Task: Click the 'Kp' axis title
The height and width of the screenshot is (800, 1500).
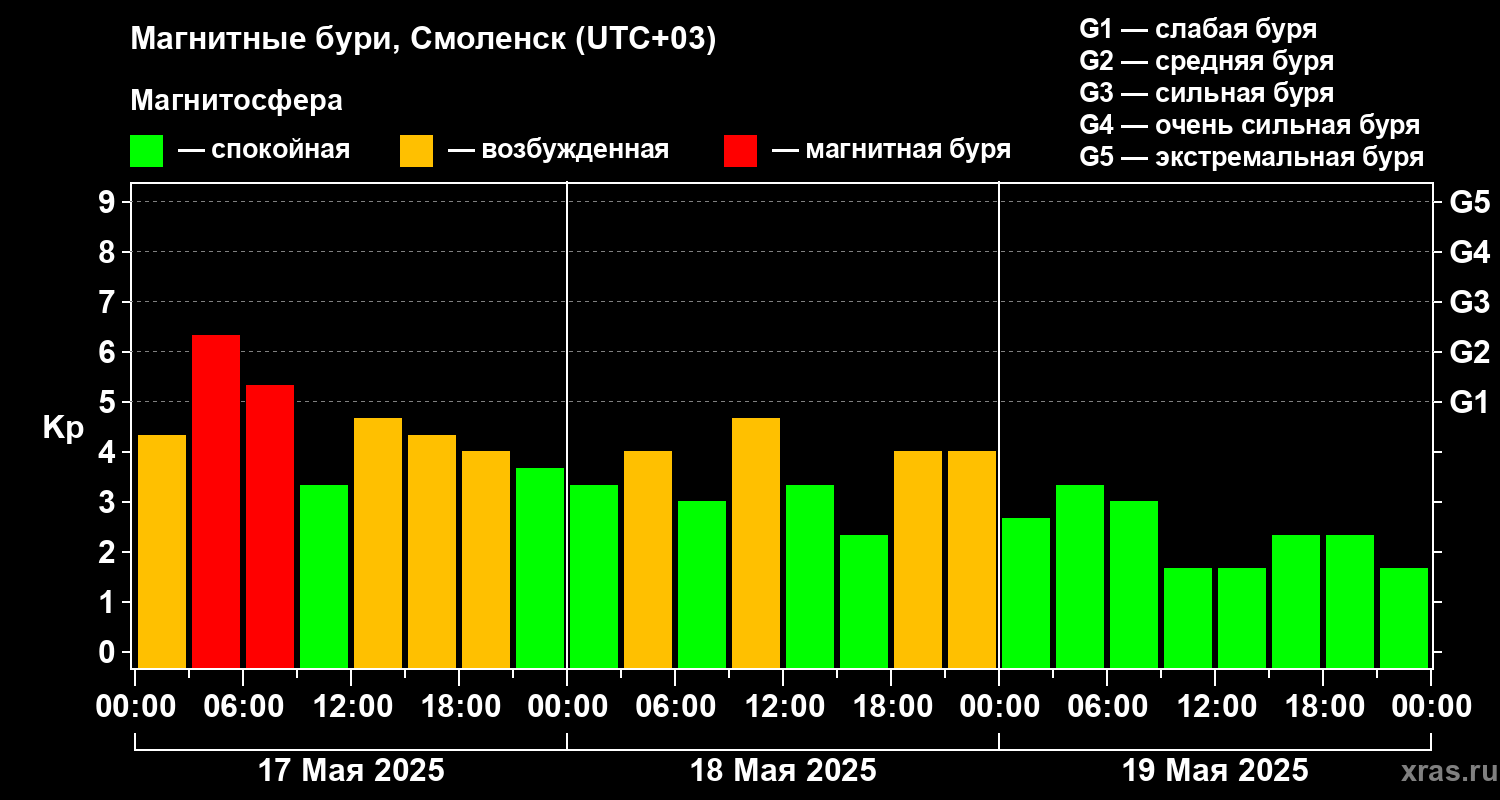Action: click(63, 427)
